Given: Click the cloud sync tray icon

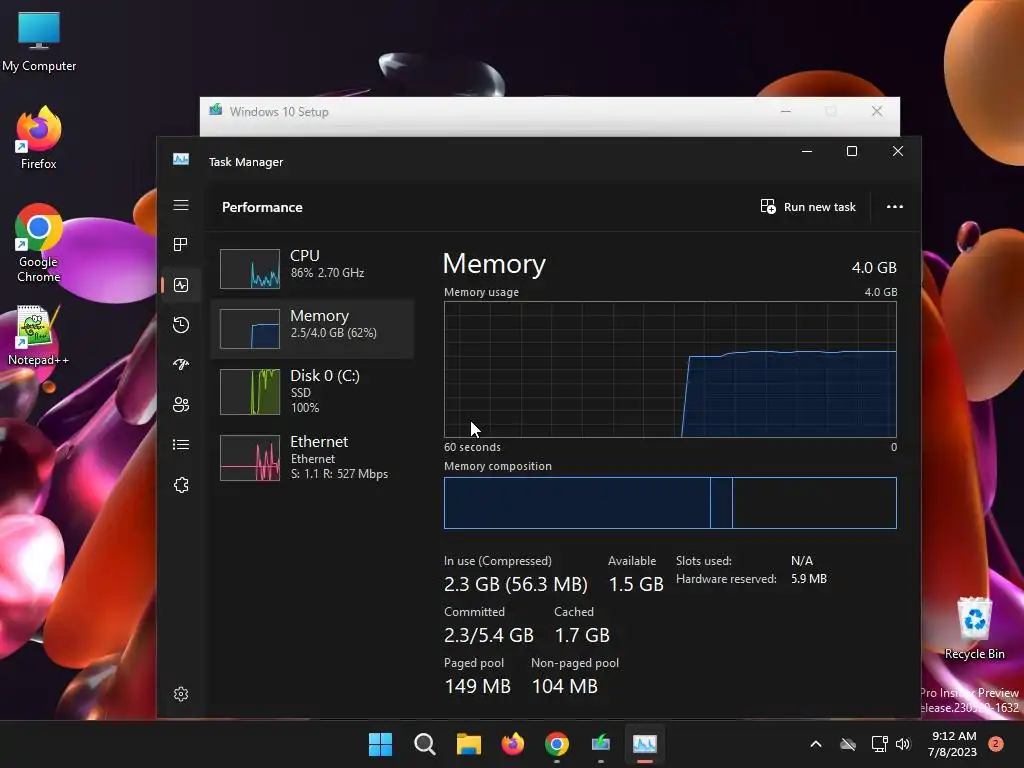Looking at the screenshot, I should click(848, 744).
